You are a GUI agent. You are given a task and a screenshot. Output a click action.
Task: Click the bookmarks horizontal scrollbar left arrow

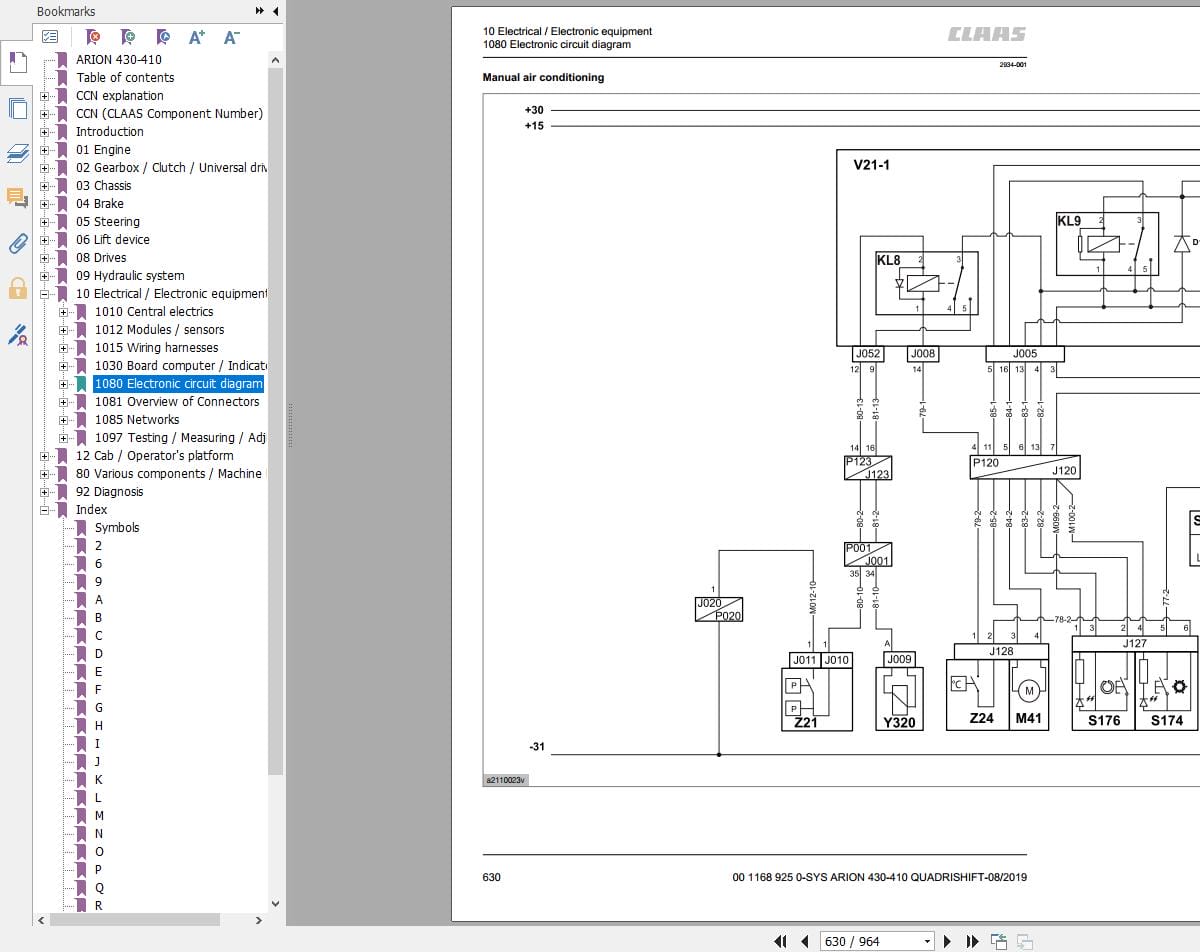[x=41, y=920]
